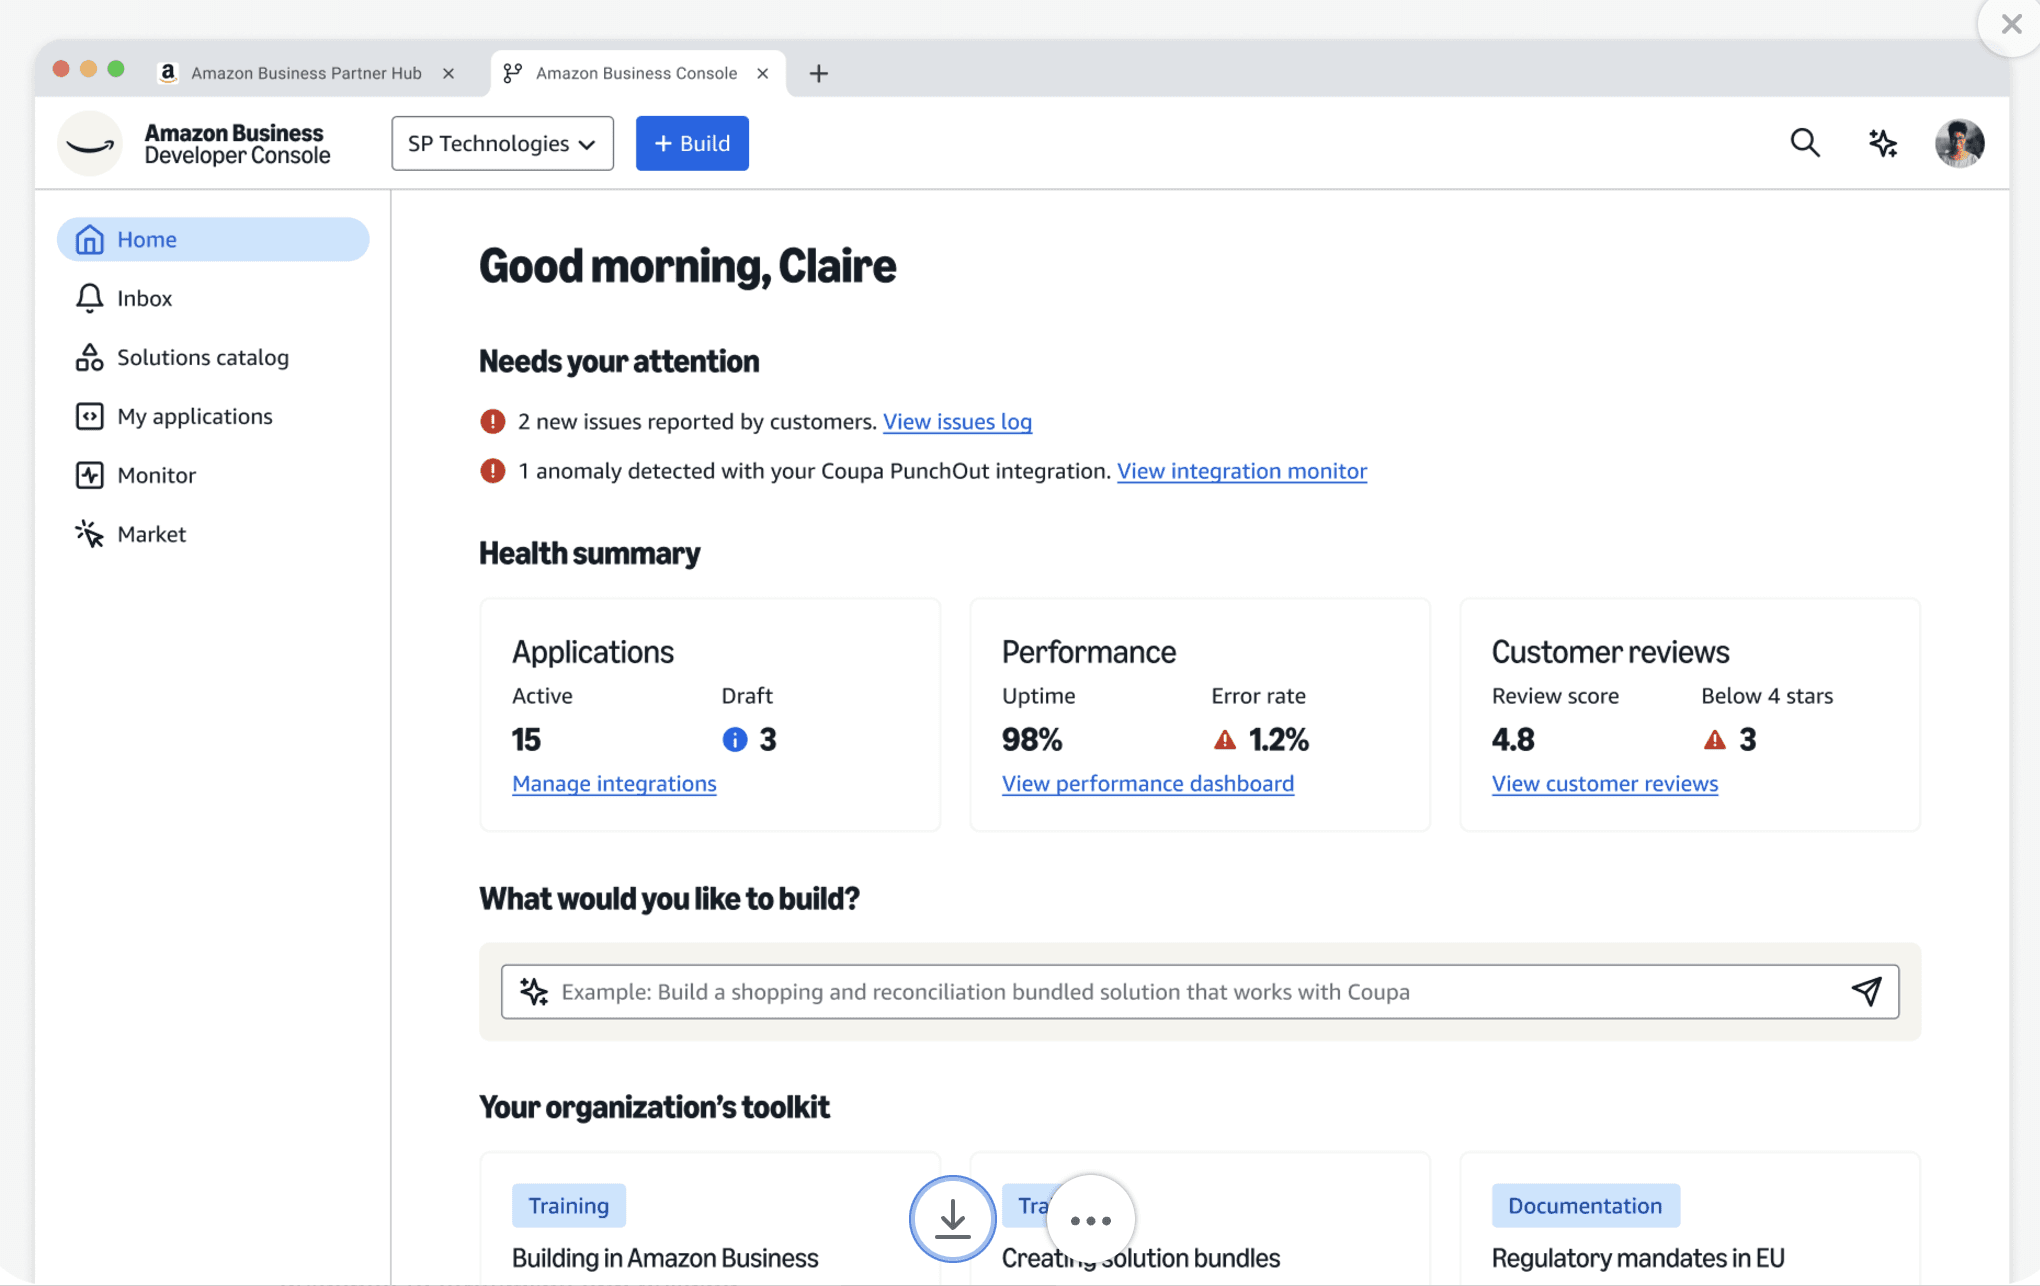
Task: Open Inbox from the sidebar
Action: (144, 298)
